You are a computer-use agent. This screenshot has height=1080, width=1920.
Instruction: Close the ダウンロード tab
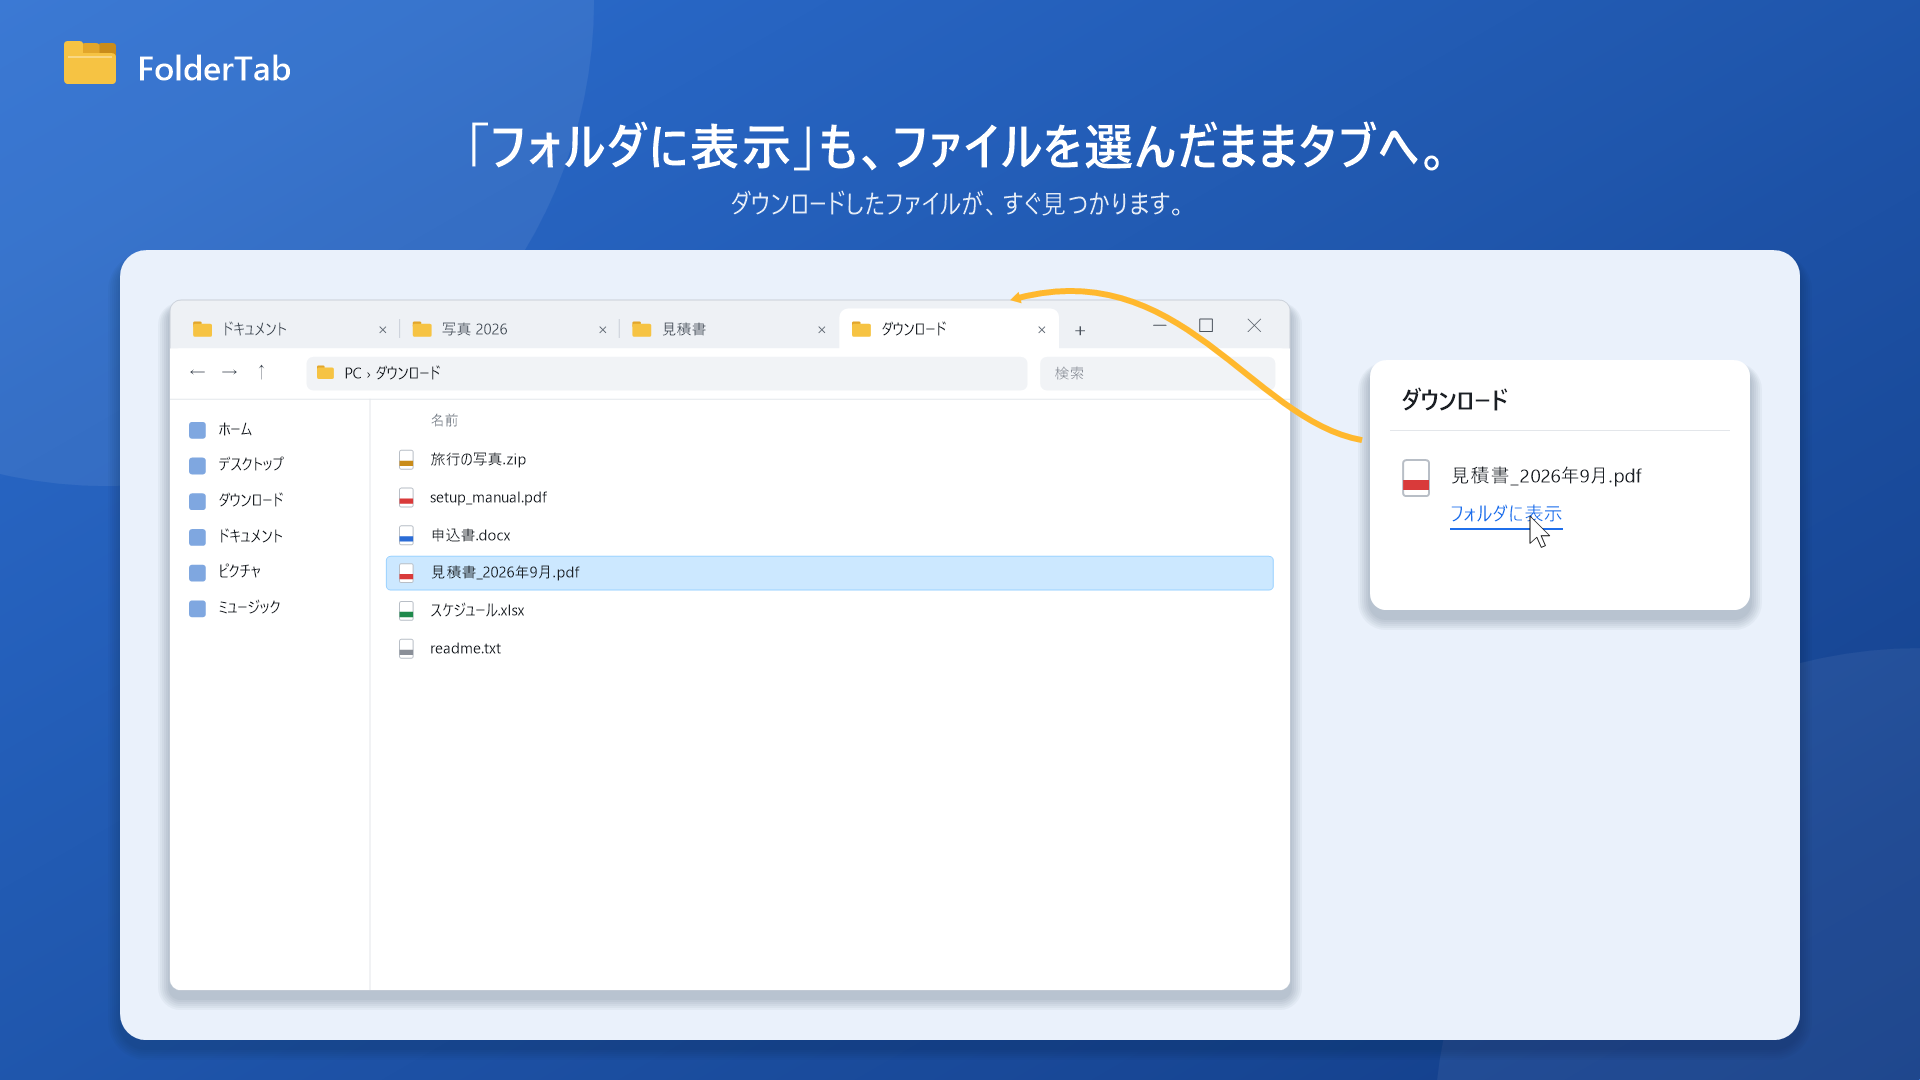[x=1042, y=330]
